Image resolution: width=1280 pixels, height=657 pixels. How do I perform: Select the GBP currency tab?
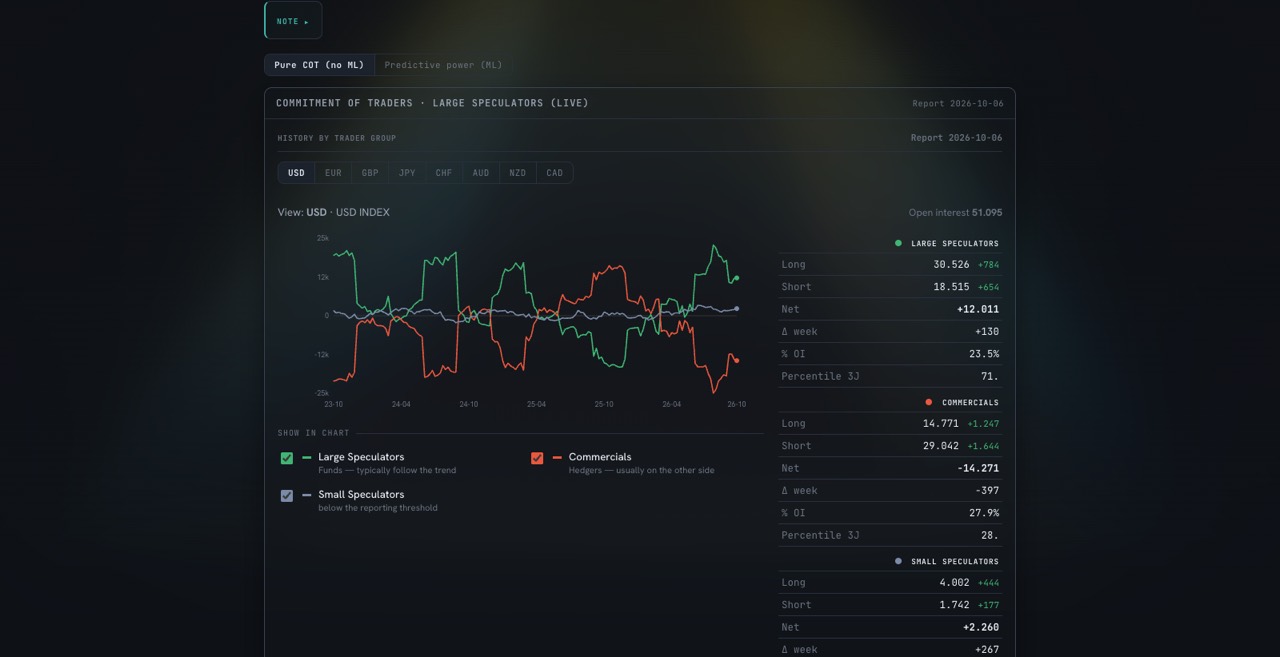(370, 173)
